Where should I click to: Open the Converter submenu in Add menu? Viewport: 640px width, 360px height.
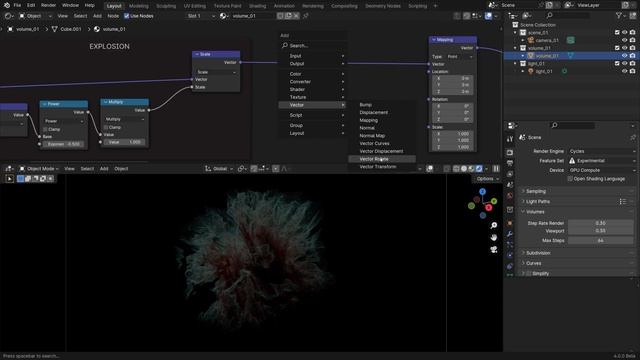click(313, 82)
